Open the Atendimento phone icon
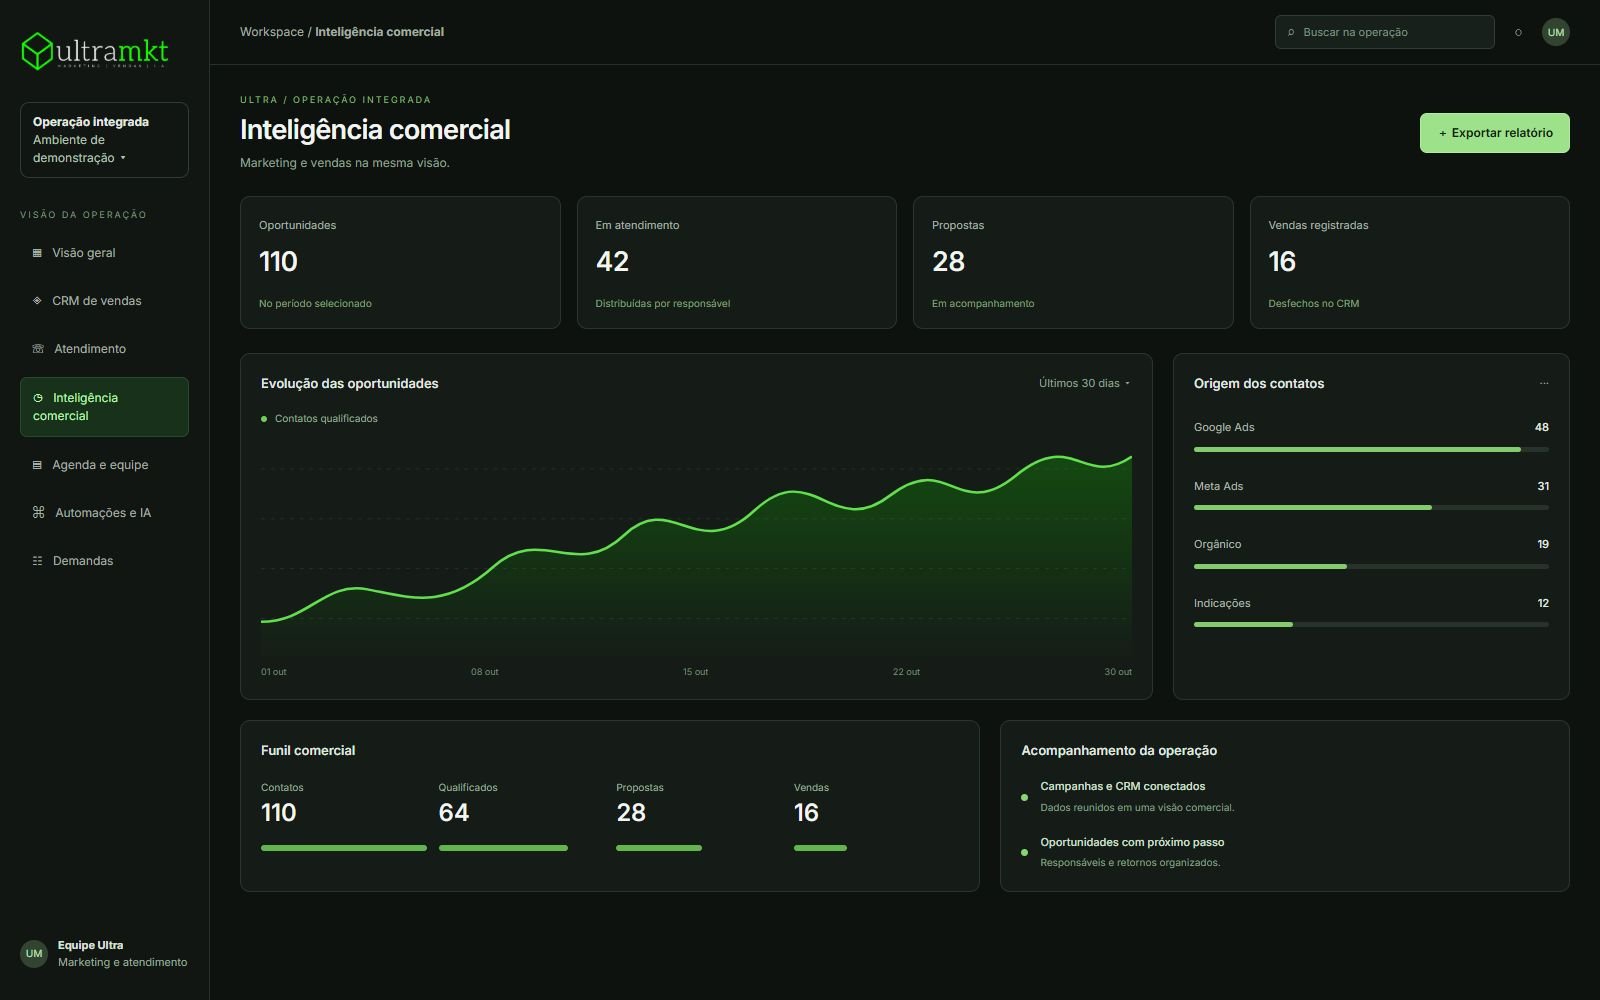The width and height of the screenshot is (1600, 1000). 38,349
